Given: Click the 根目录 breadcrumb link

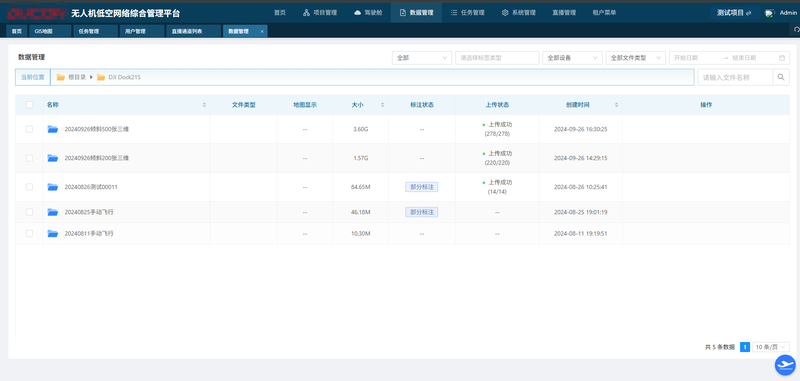Looking at the screenshot, I should (77, 78).
